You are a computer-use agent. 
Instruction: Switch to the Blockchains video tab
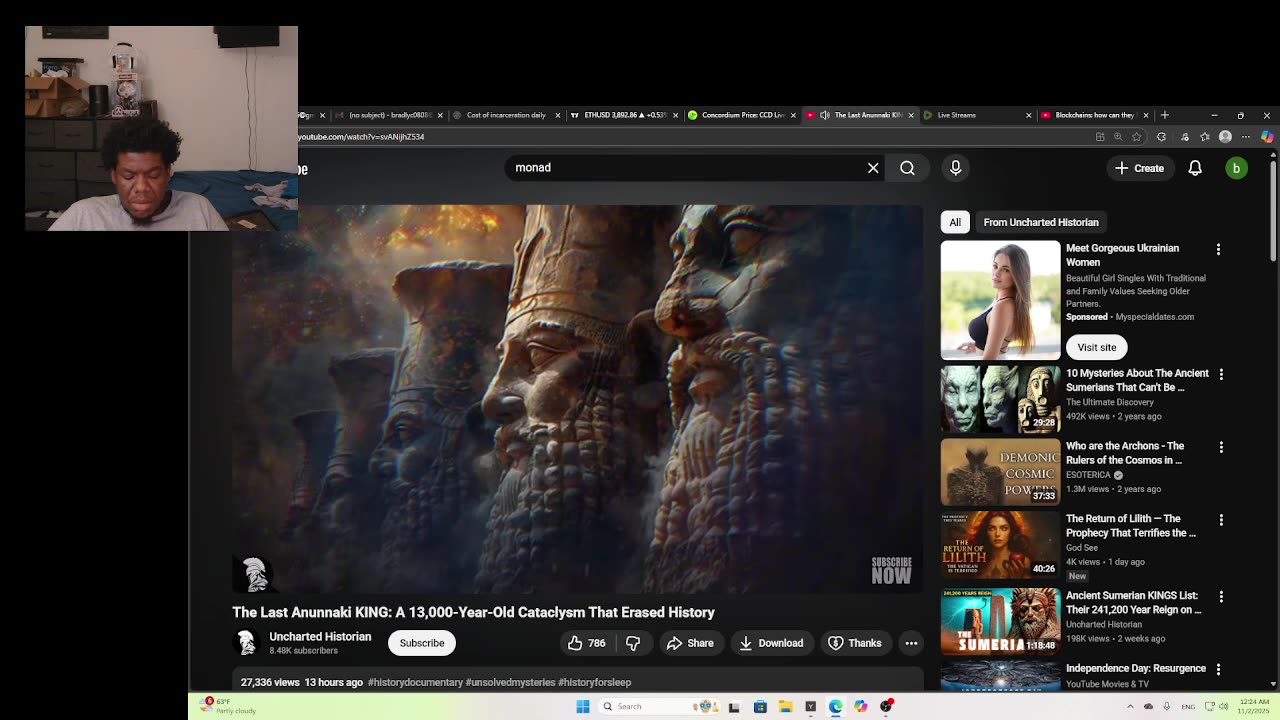1095,115
